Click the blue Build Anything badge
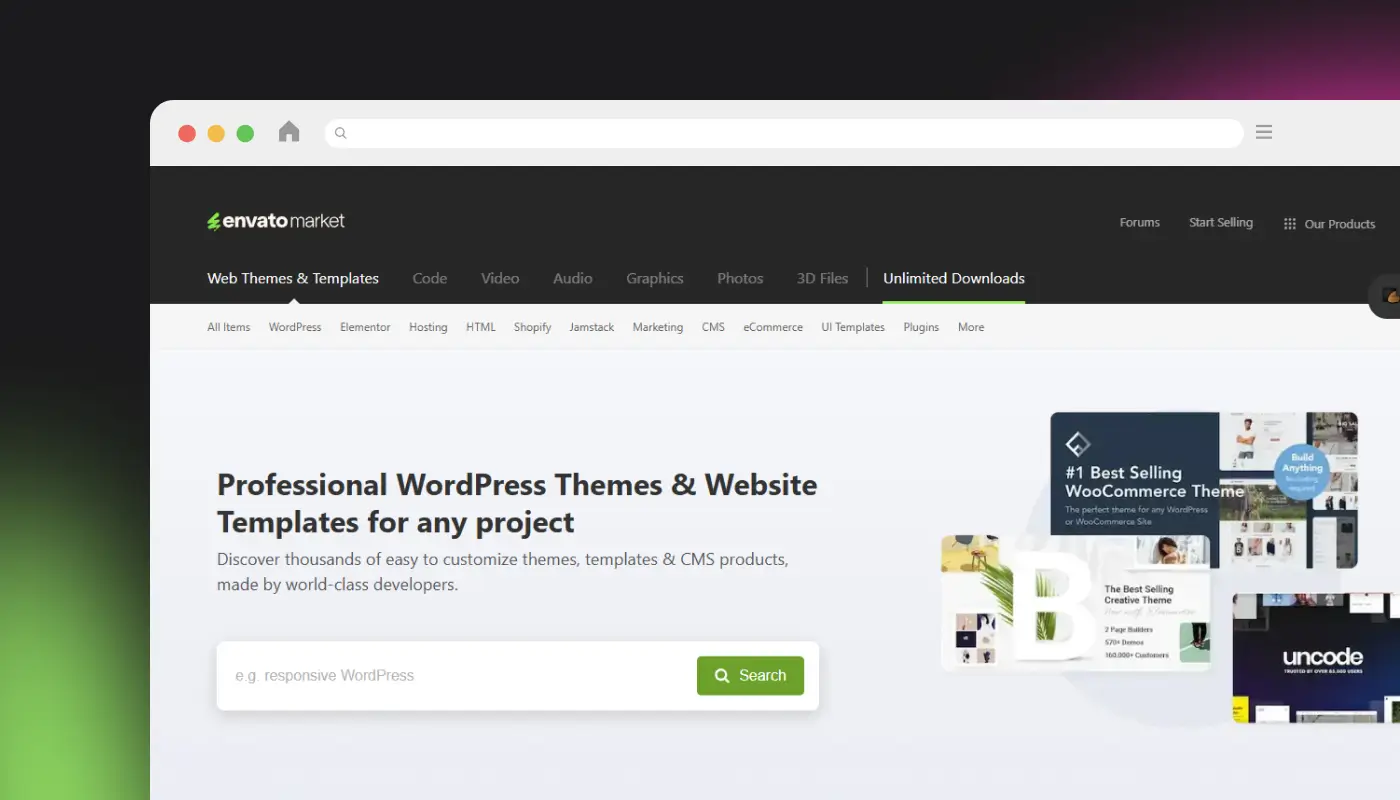The image size is (1400, 800). click(1302, 472)
